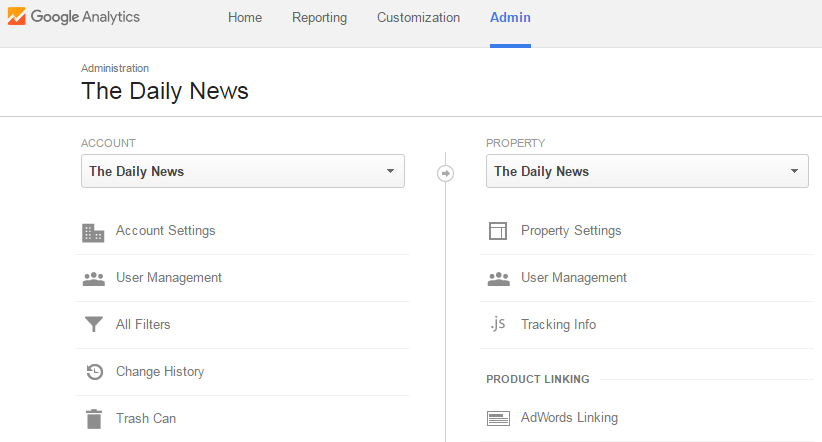Open Trash Can link
Image resolution: width=822 pixels, height=442 pixels.
[x=146, y=418]
